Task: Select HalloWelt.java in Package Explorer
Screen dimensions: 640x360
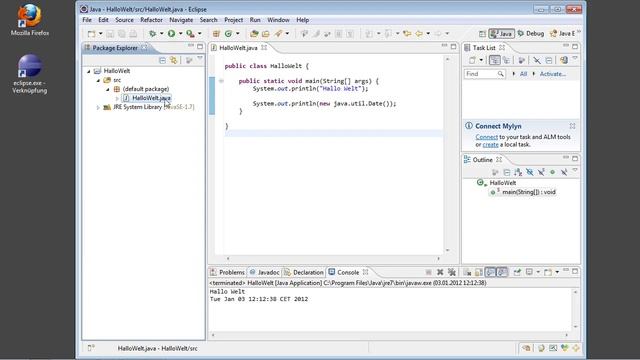Action: (151, 98)
